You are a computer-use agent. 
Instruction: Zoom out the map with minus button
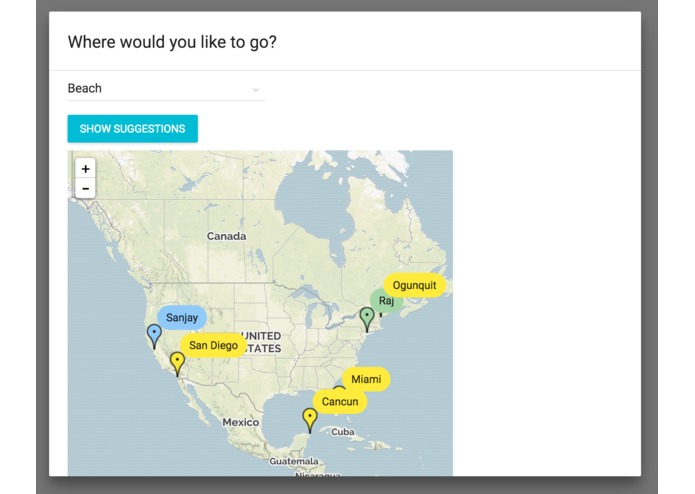[86, 189]
